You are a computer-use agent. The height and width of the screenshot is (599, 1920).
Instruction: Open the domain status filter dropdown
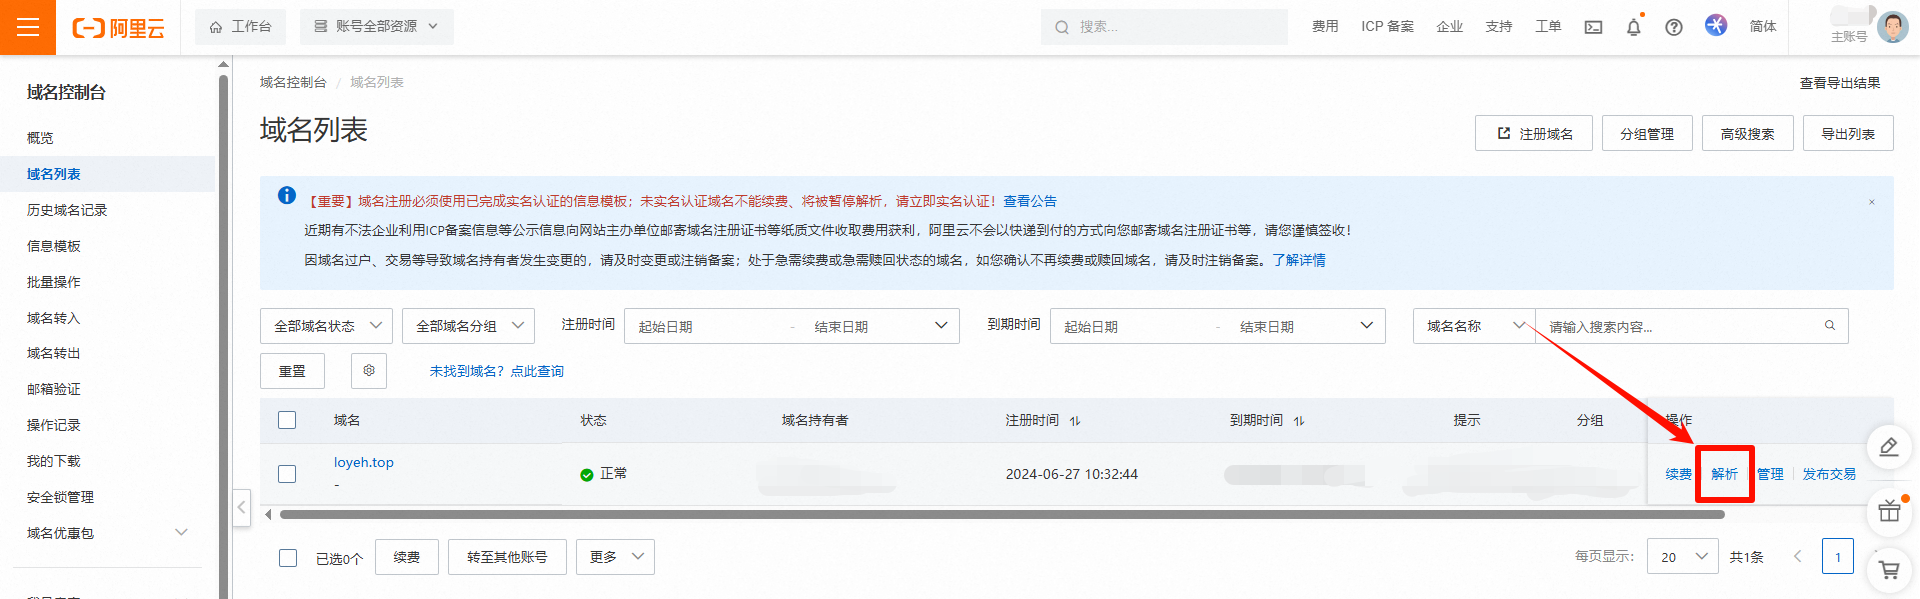pyautogui.click(x=326, y=326)
